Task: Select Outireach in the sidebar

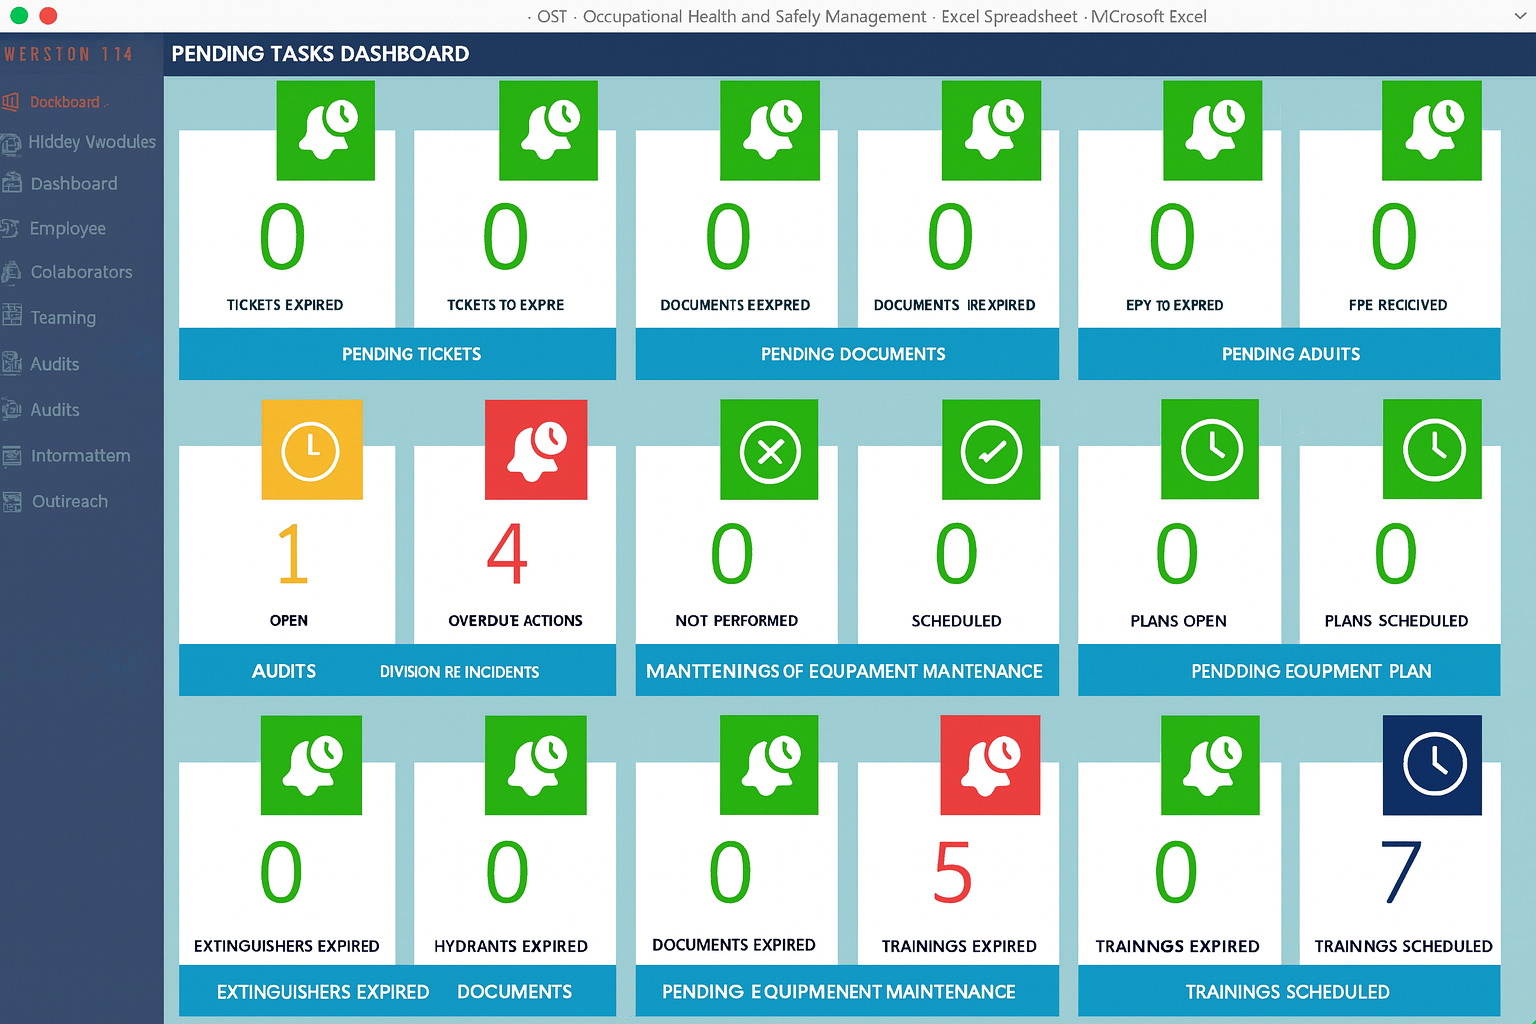Action: point(69,501)
